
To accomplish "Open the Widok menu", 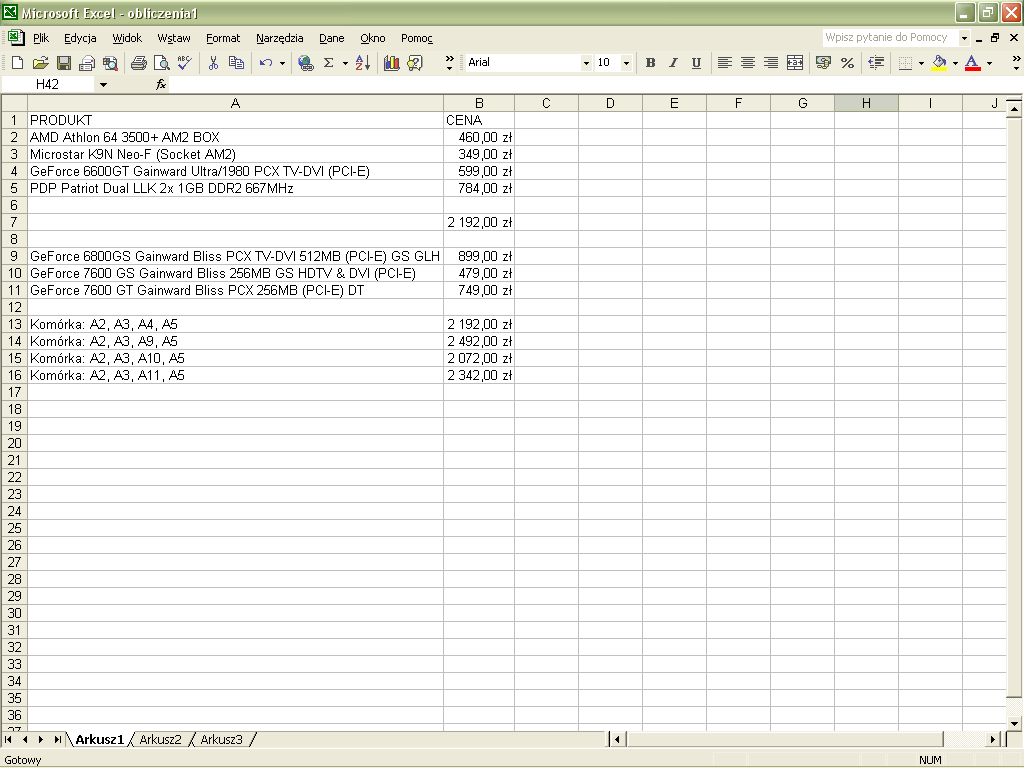I will coord(127,38).
